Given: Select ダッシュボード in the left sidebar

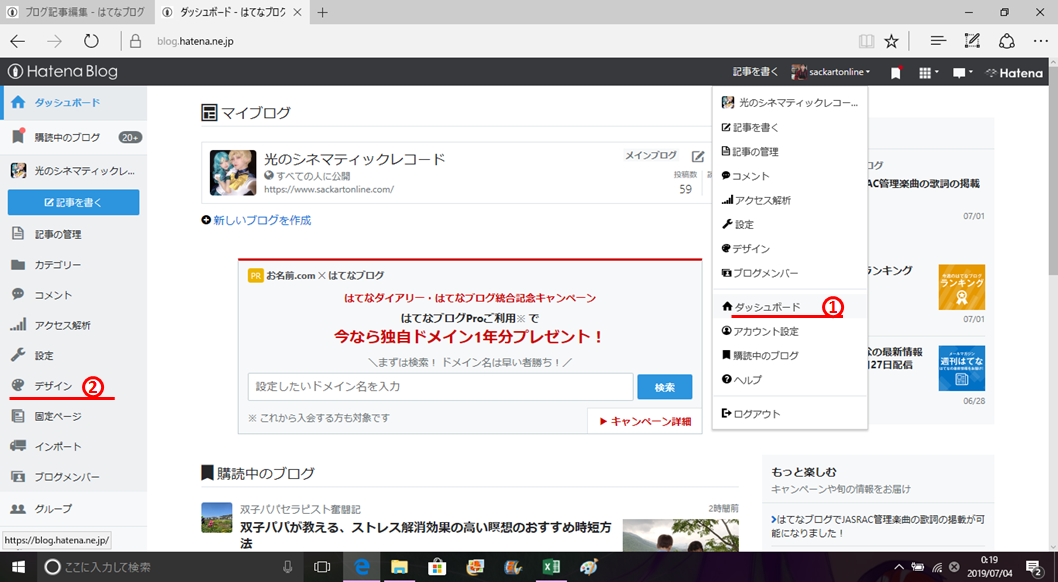Looking at the screenshot, I should [x=74, y=103].
